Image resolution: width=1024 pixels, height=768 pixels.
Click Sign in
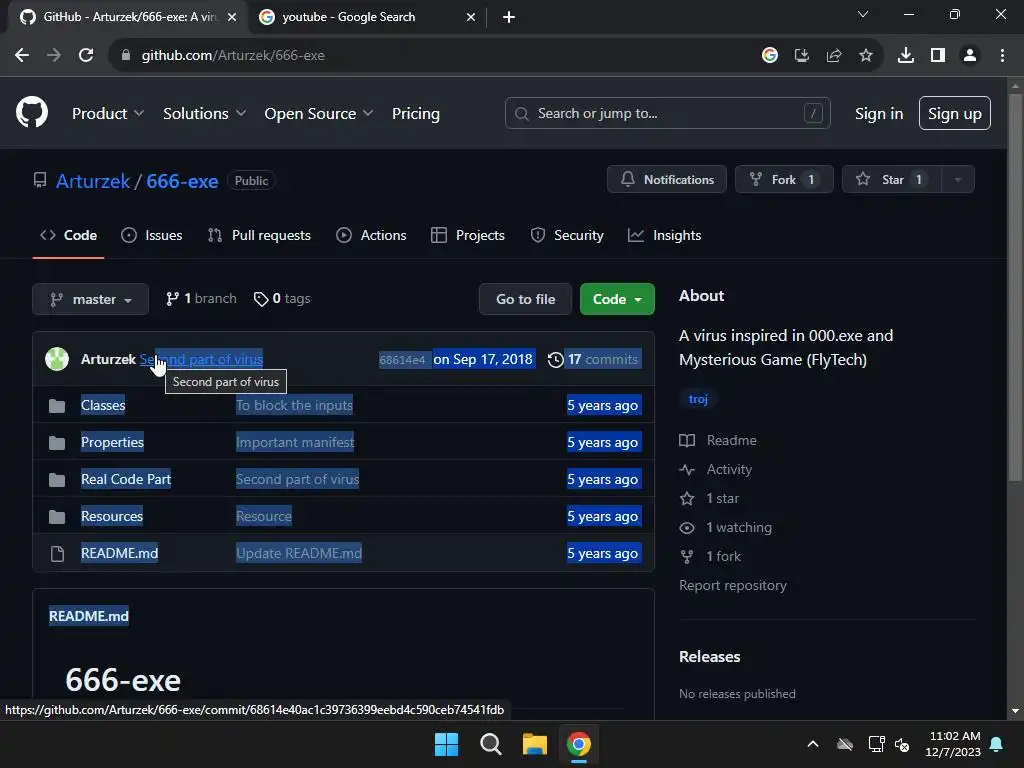tap(879, 114)
